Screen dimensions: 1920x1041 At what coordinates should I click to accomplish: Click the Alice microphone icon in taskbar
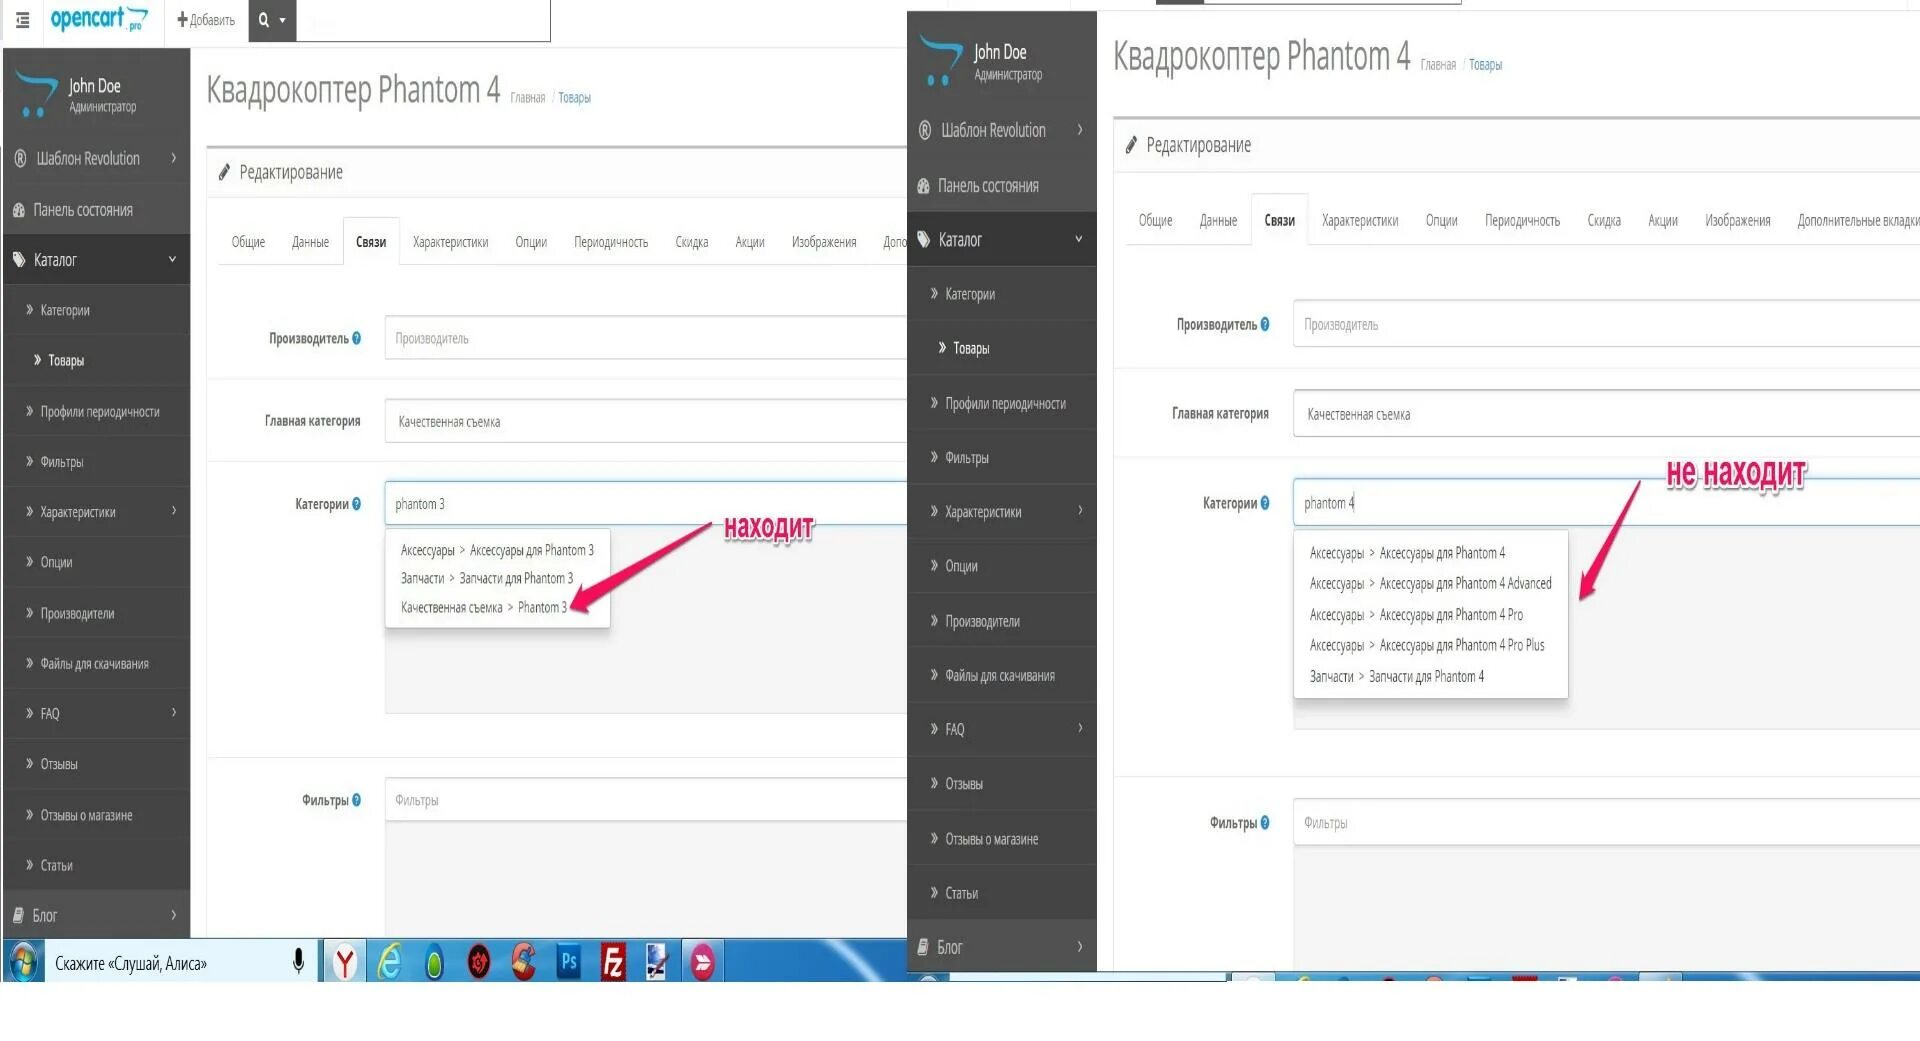click(x=298, y=961)
